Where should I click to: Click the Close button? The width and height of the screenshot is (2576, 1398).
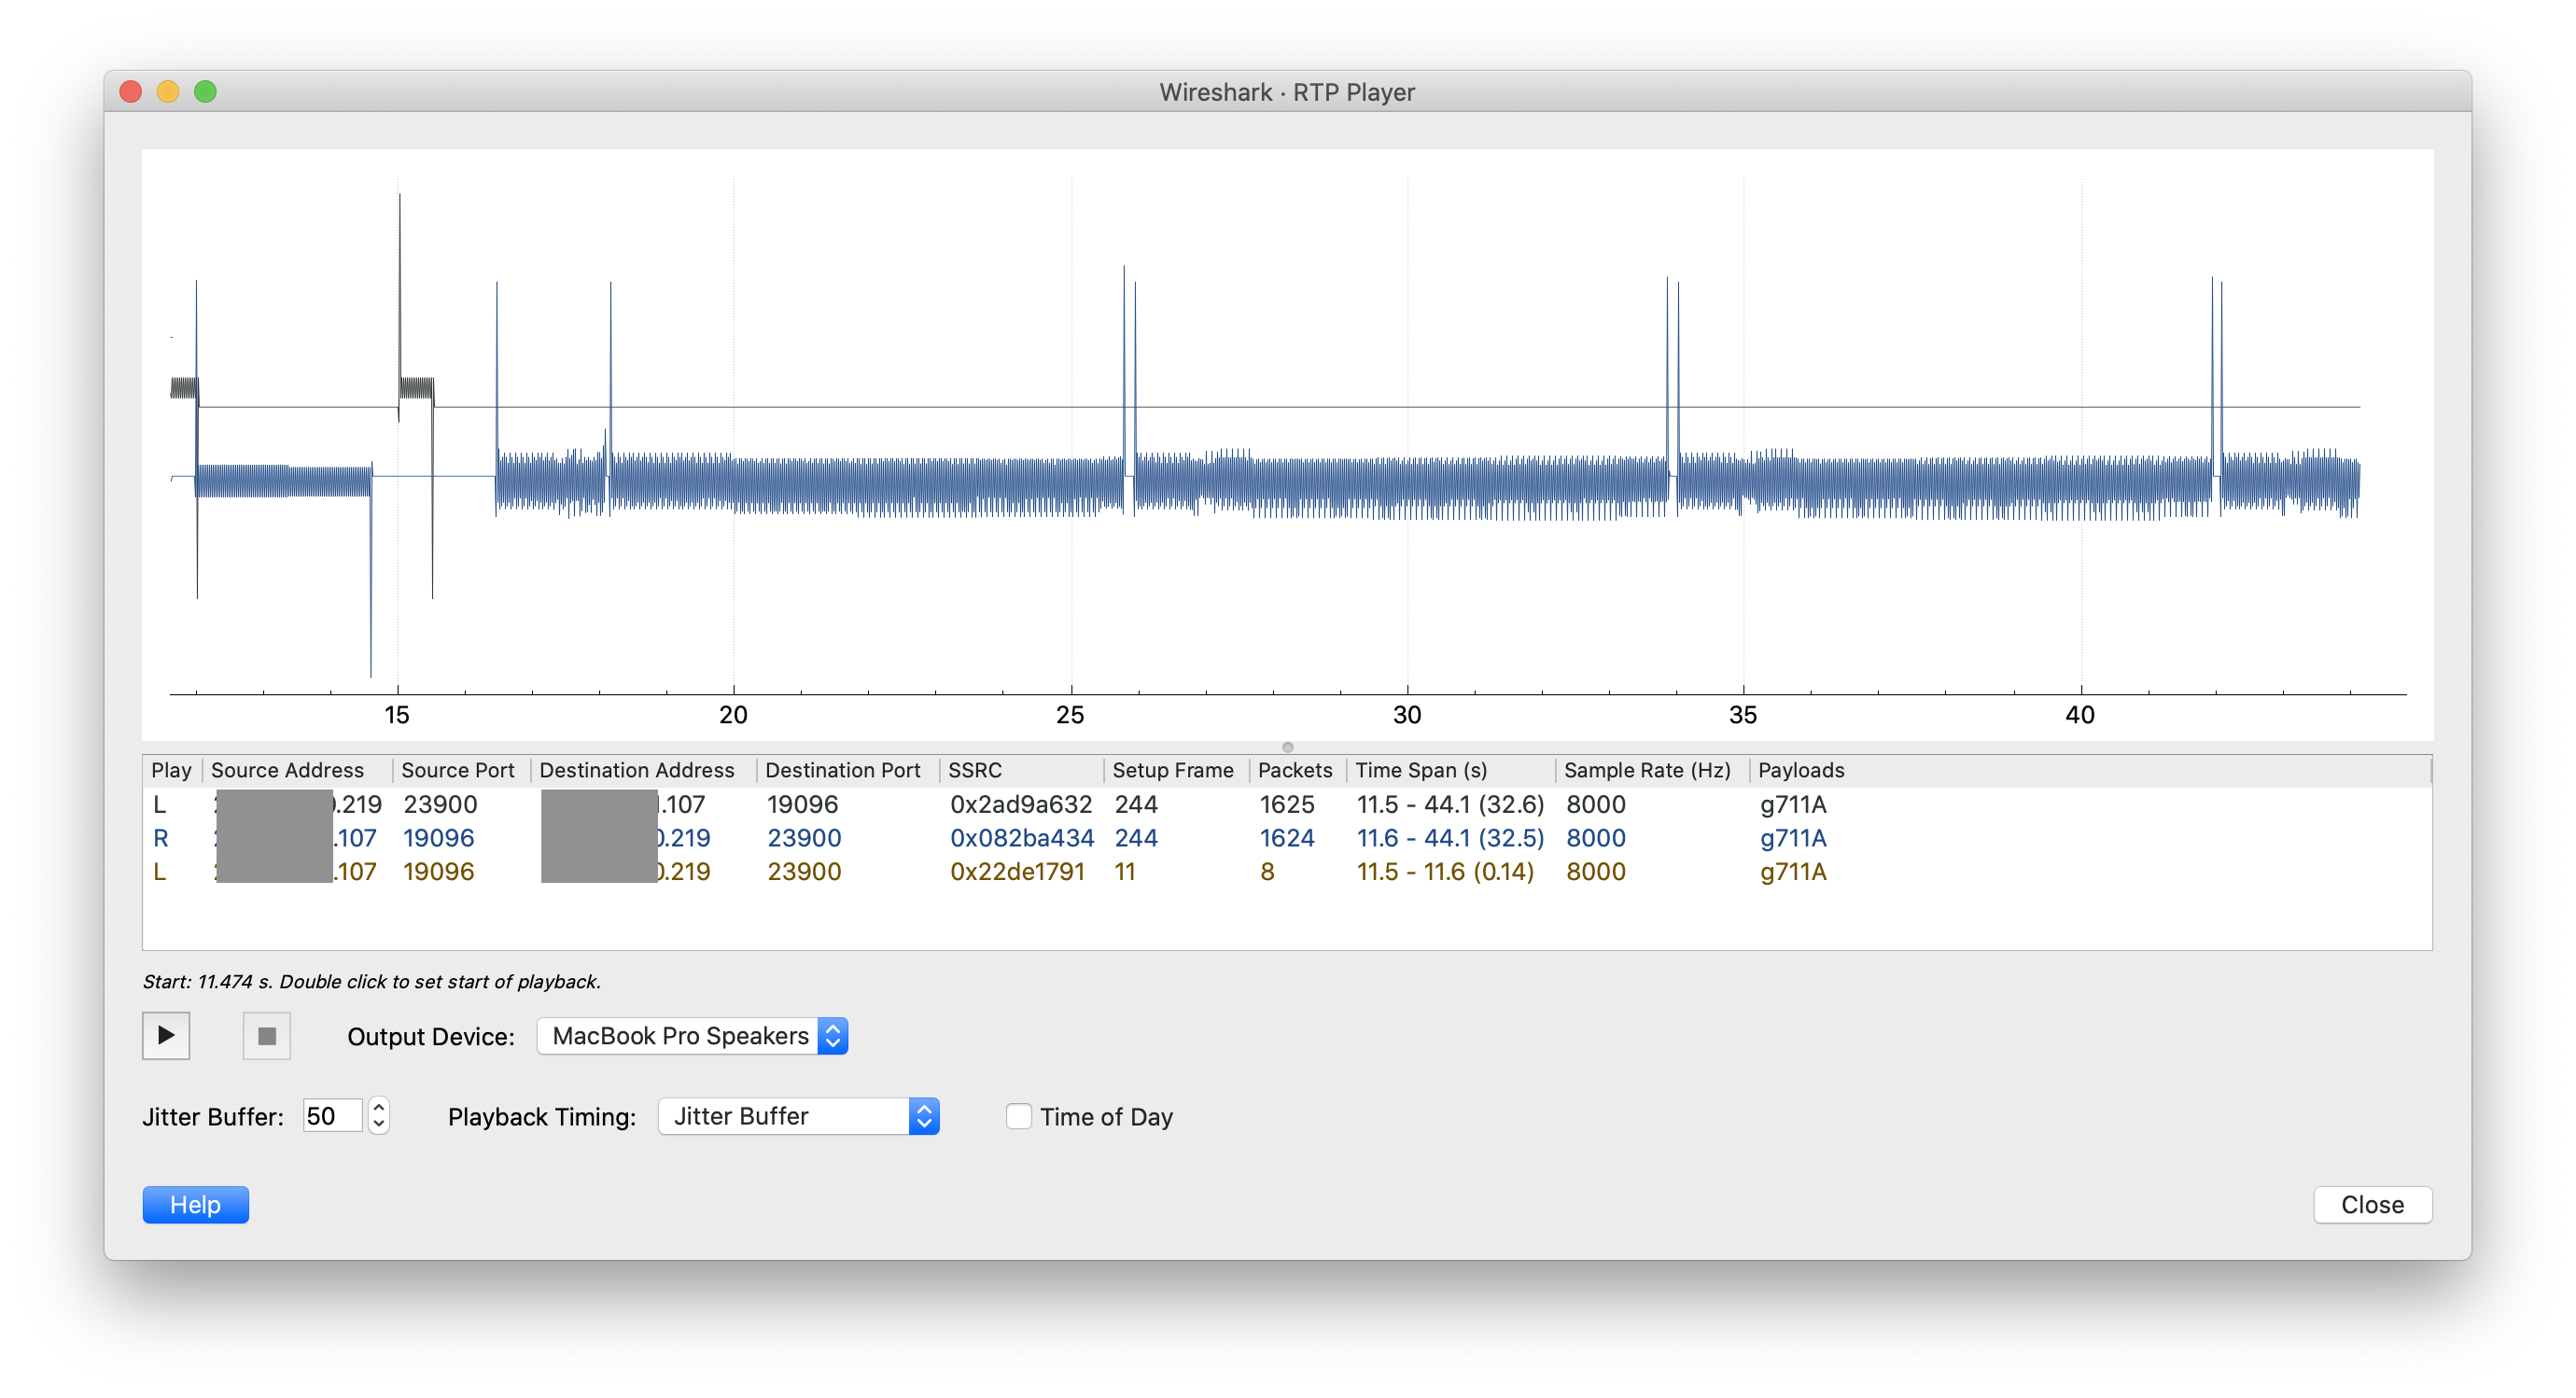tap(2372, 1204)
